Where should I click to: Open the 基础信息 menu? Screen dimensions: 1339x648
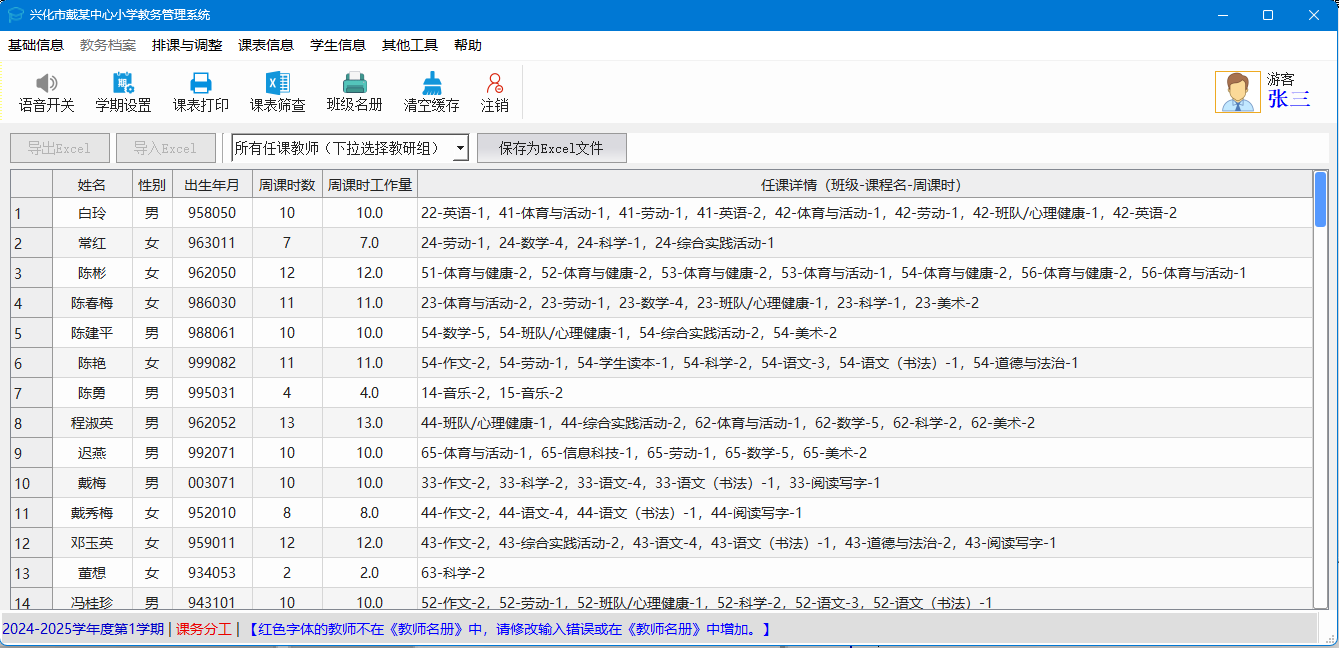(x=36, y=45)
